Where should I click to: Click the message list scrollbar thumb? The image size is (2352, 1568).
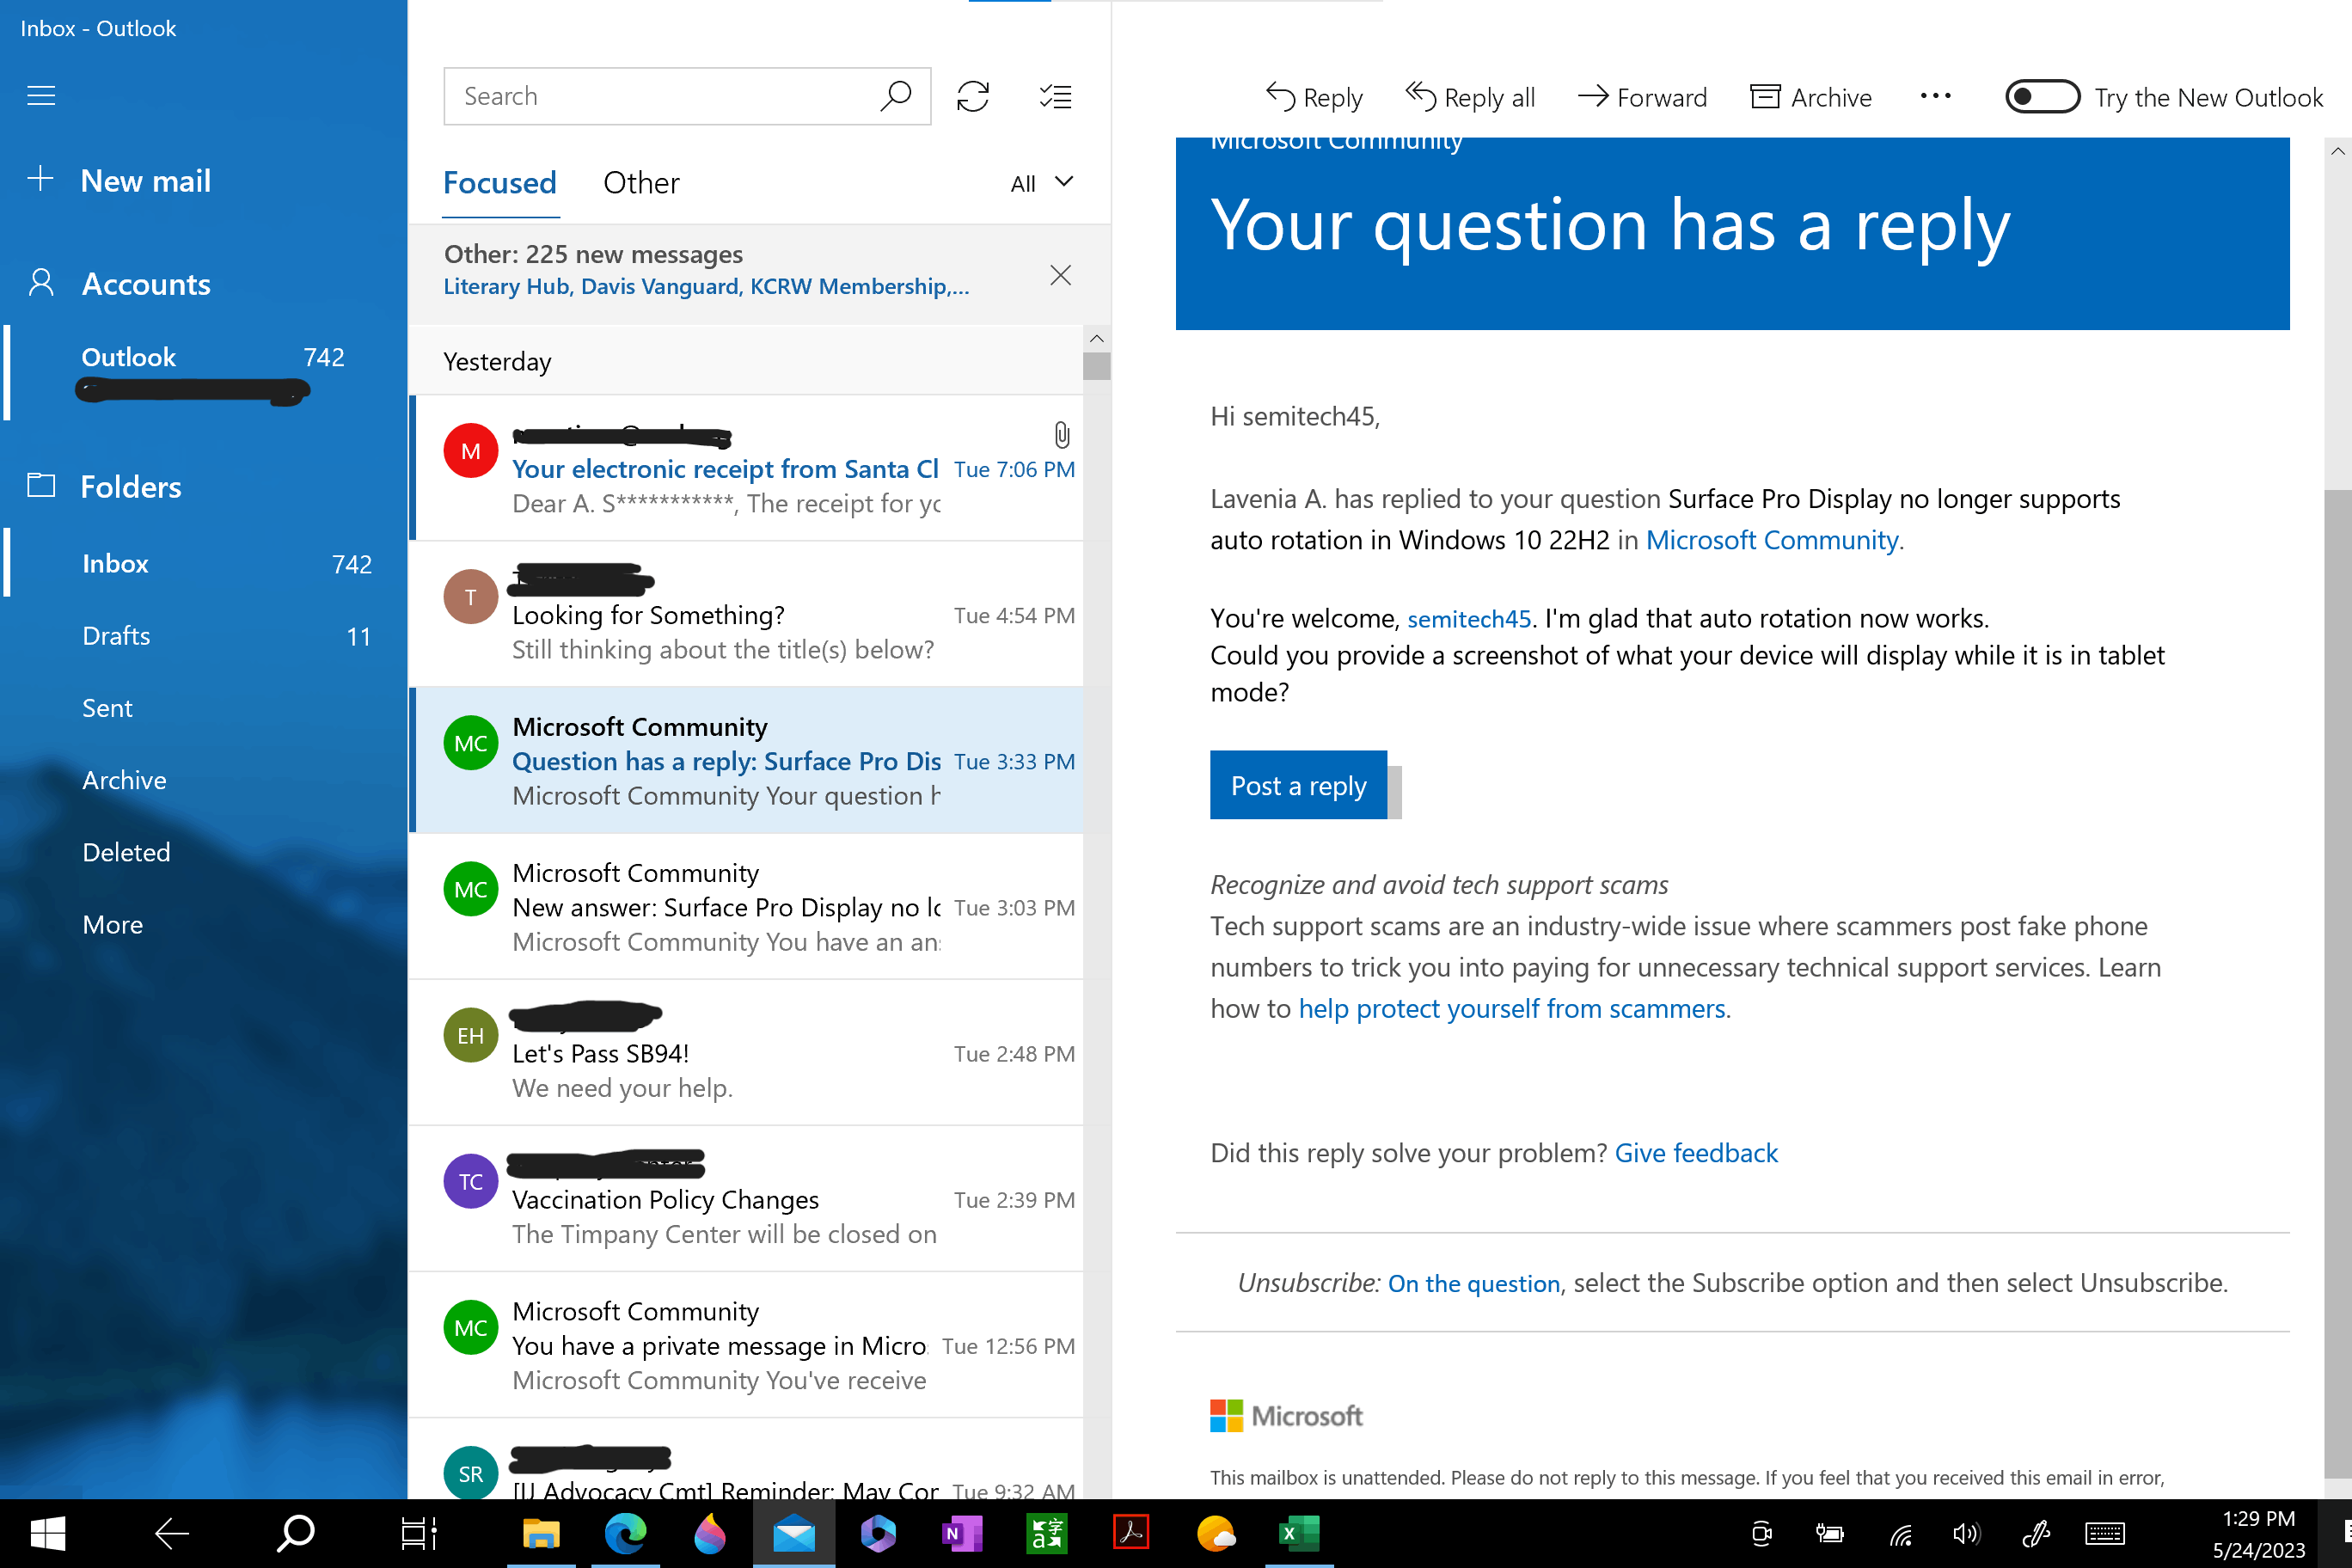coord(1096,366)
